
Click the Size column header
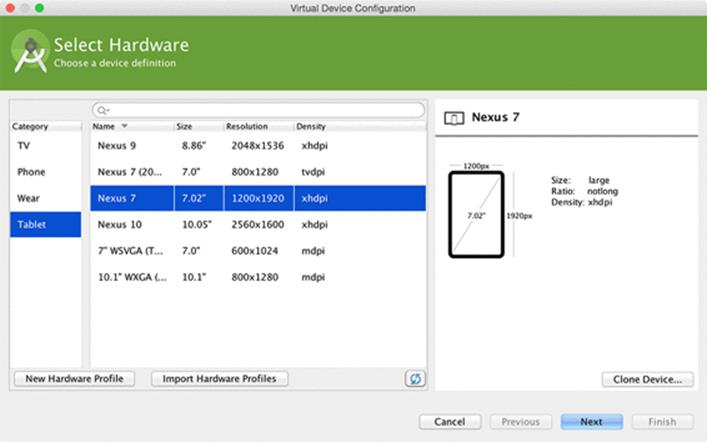pyautogui.click(x=199, y=126)
